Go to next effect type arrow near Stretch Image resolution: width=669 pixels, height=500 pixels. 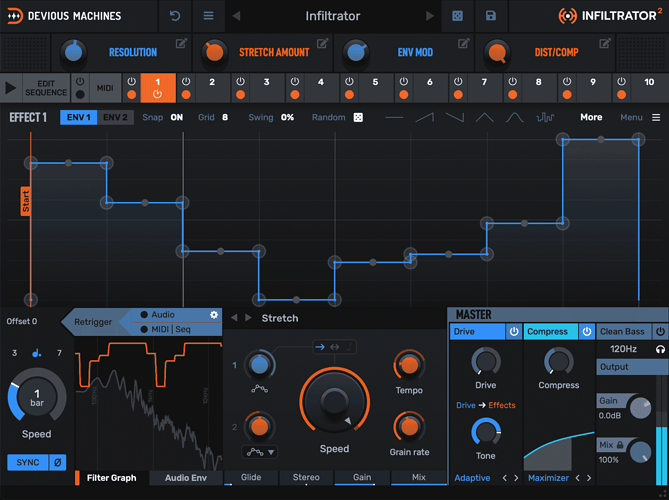coord(248,318)
